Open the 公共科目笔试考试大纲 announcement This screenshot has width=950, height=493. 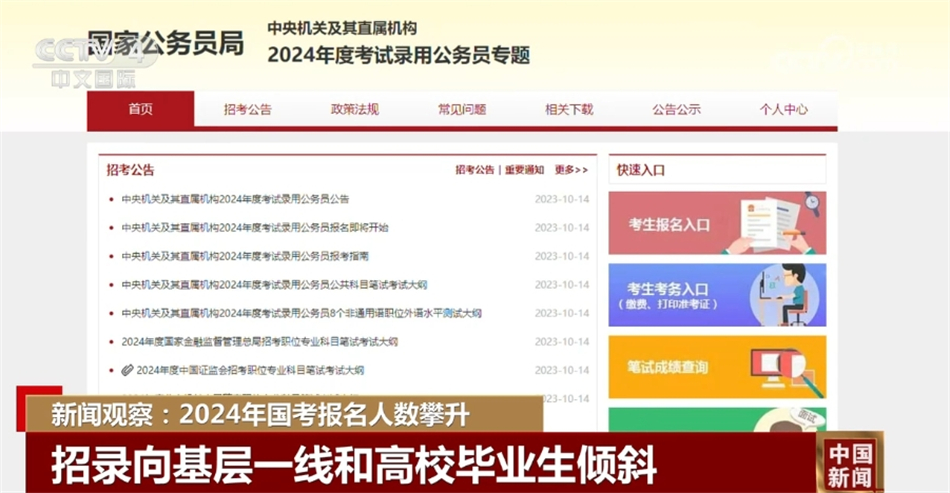tap(274, 285)
